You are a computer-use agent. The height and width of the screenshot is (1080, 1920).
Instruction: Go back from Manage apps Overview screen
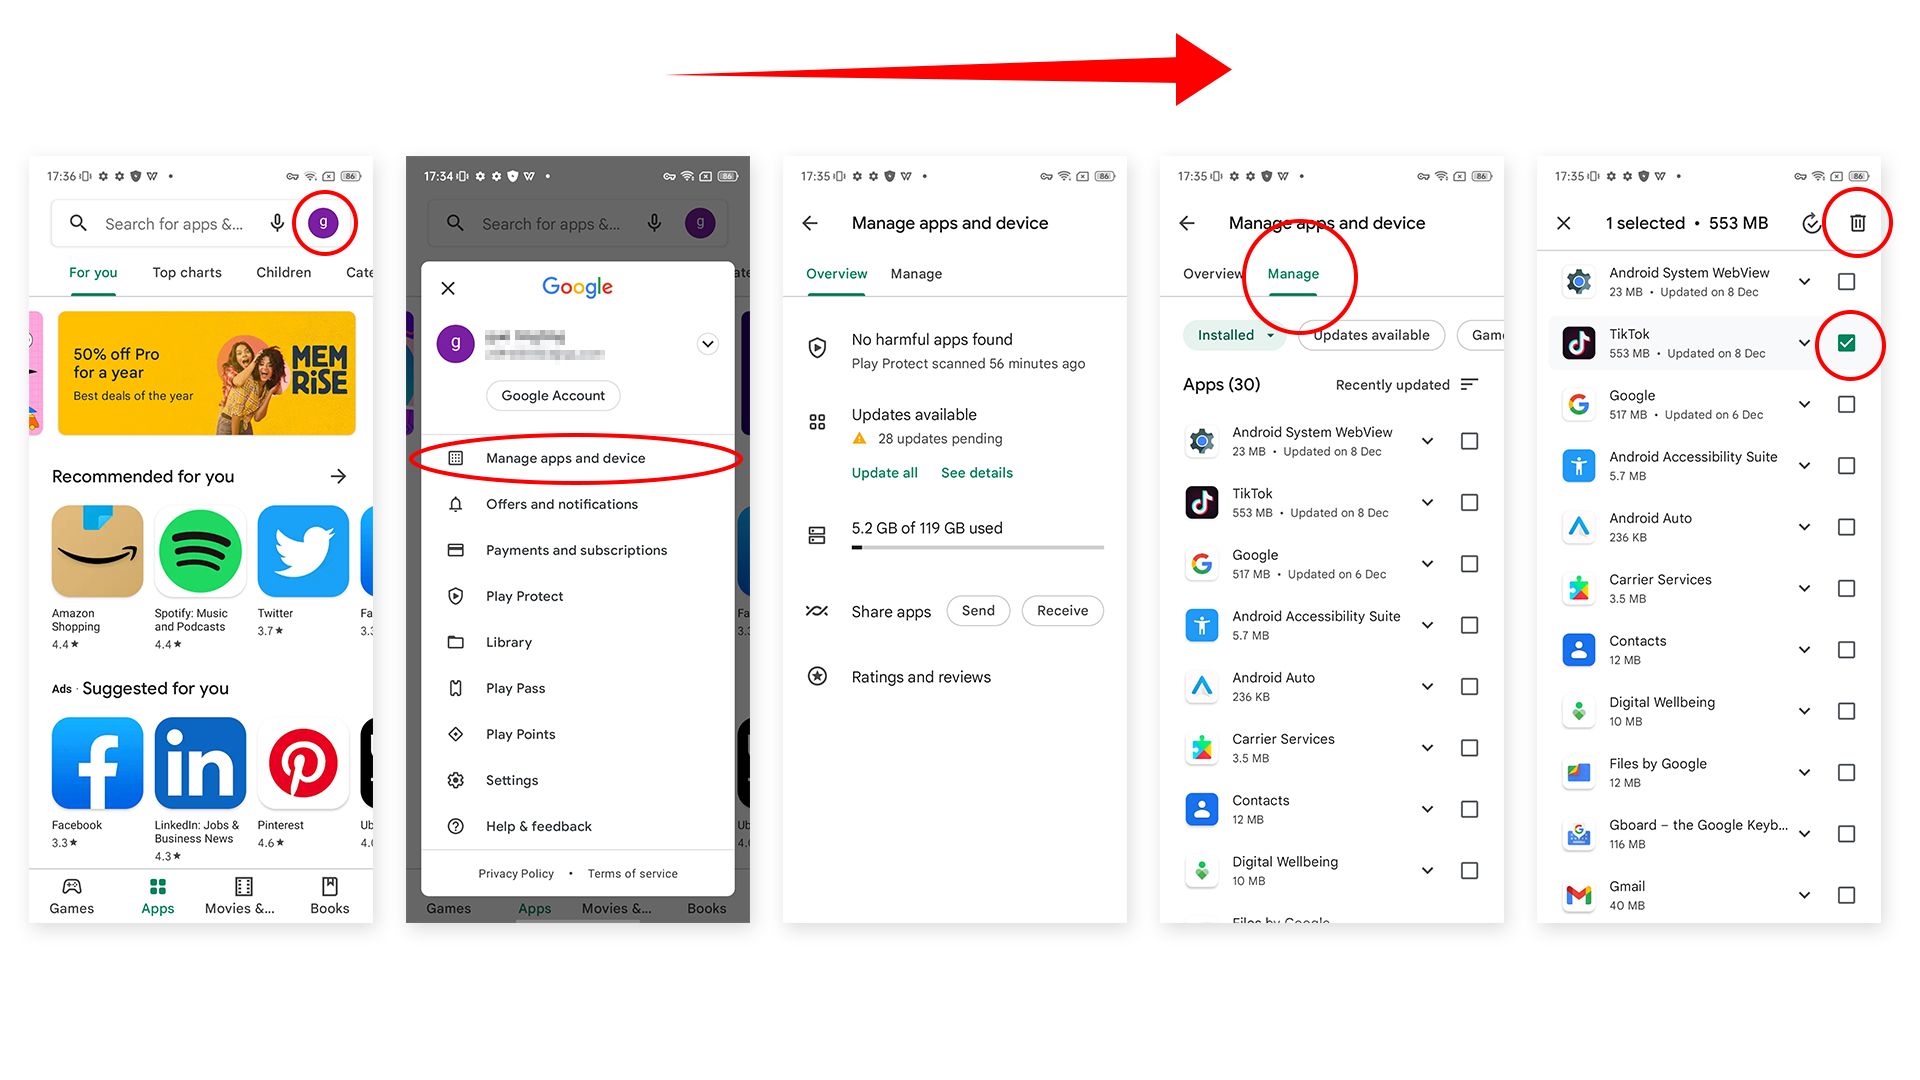(x=810, y=223)
